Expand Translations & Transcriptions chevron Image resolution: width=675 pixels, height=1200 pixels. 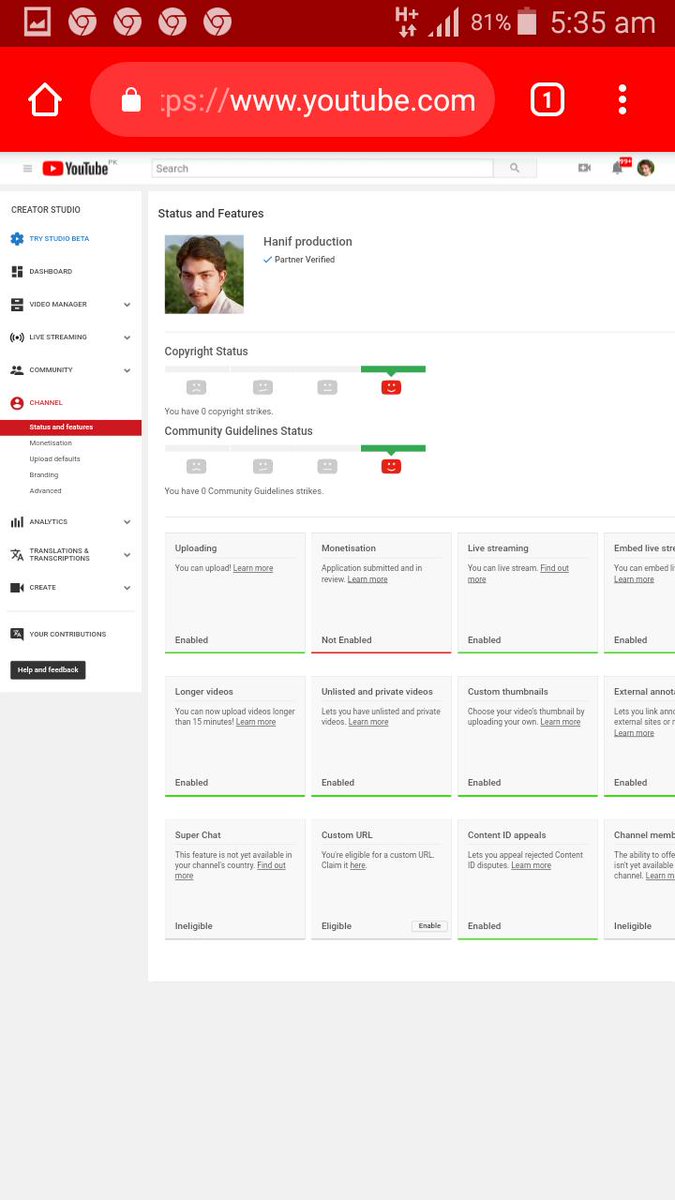(127, 555)
